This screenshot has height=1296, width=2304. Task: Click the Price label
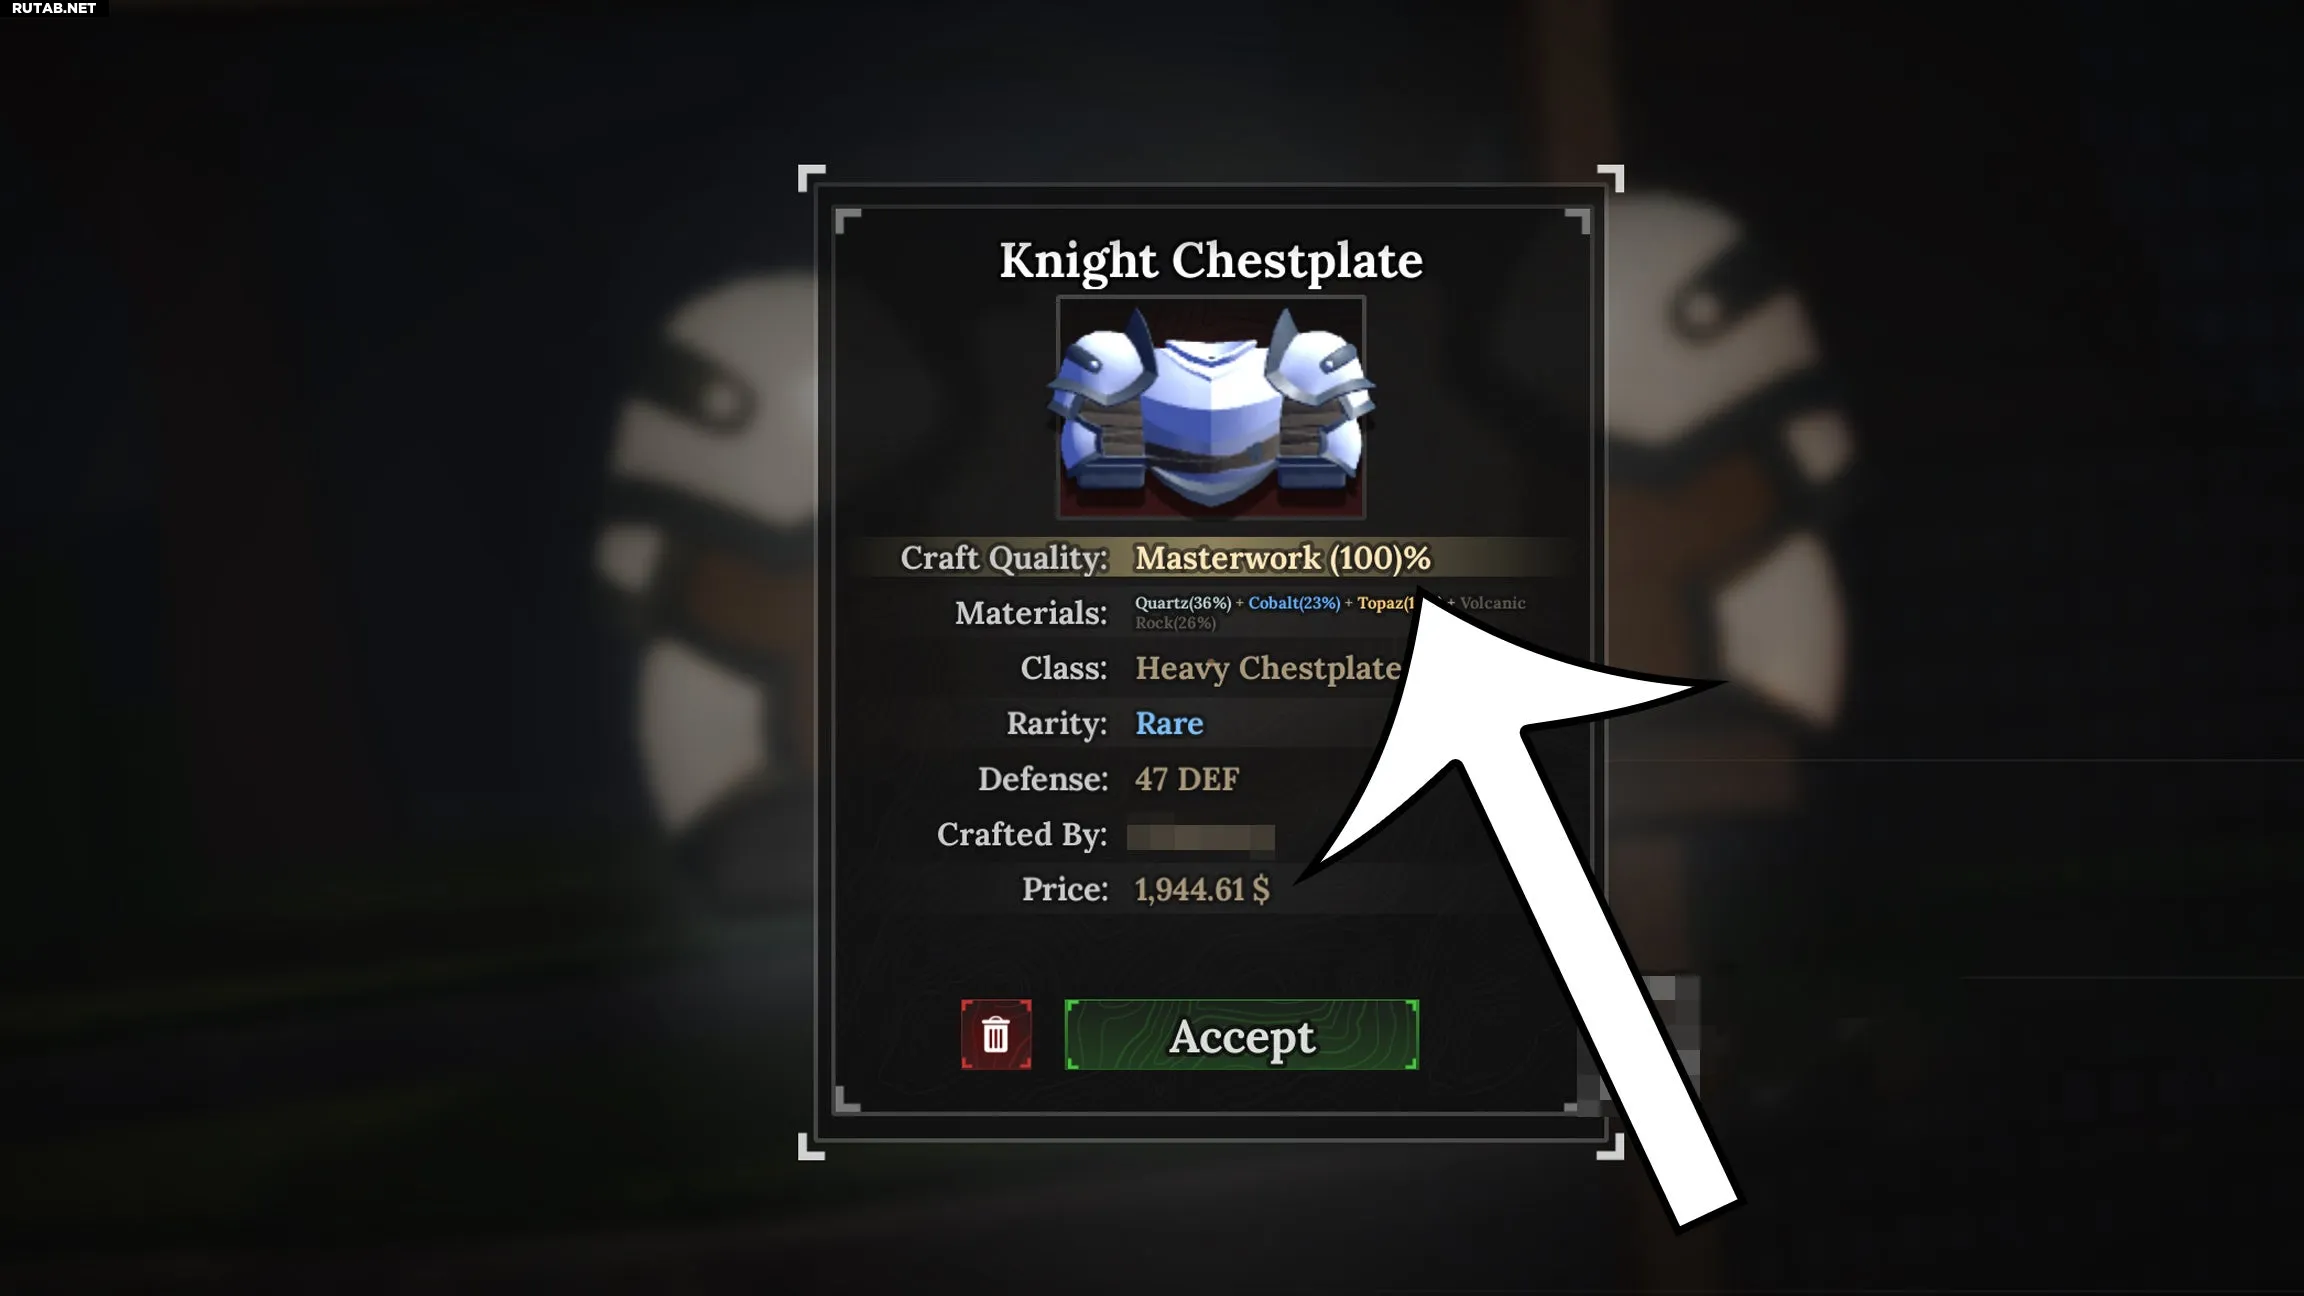(x=1065, y=889)
